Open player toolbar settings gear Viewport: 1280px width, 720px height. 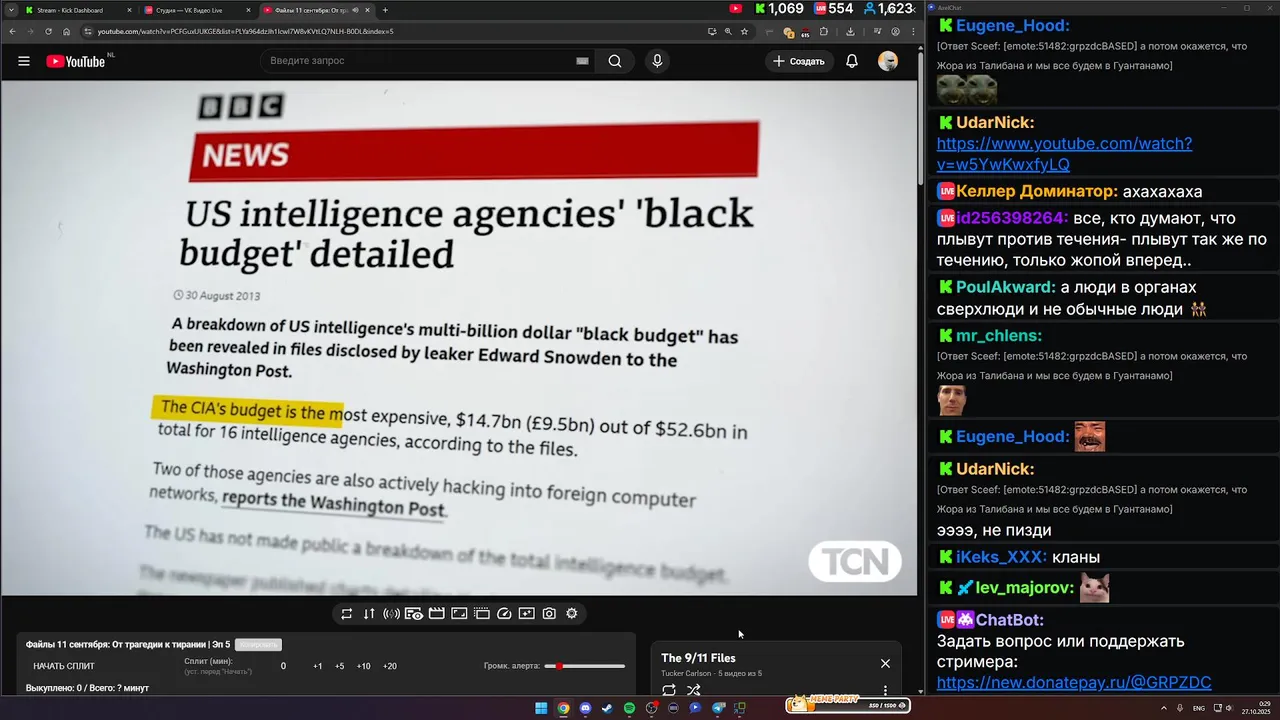pyautogui.click(x=572, y=614)
